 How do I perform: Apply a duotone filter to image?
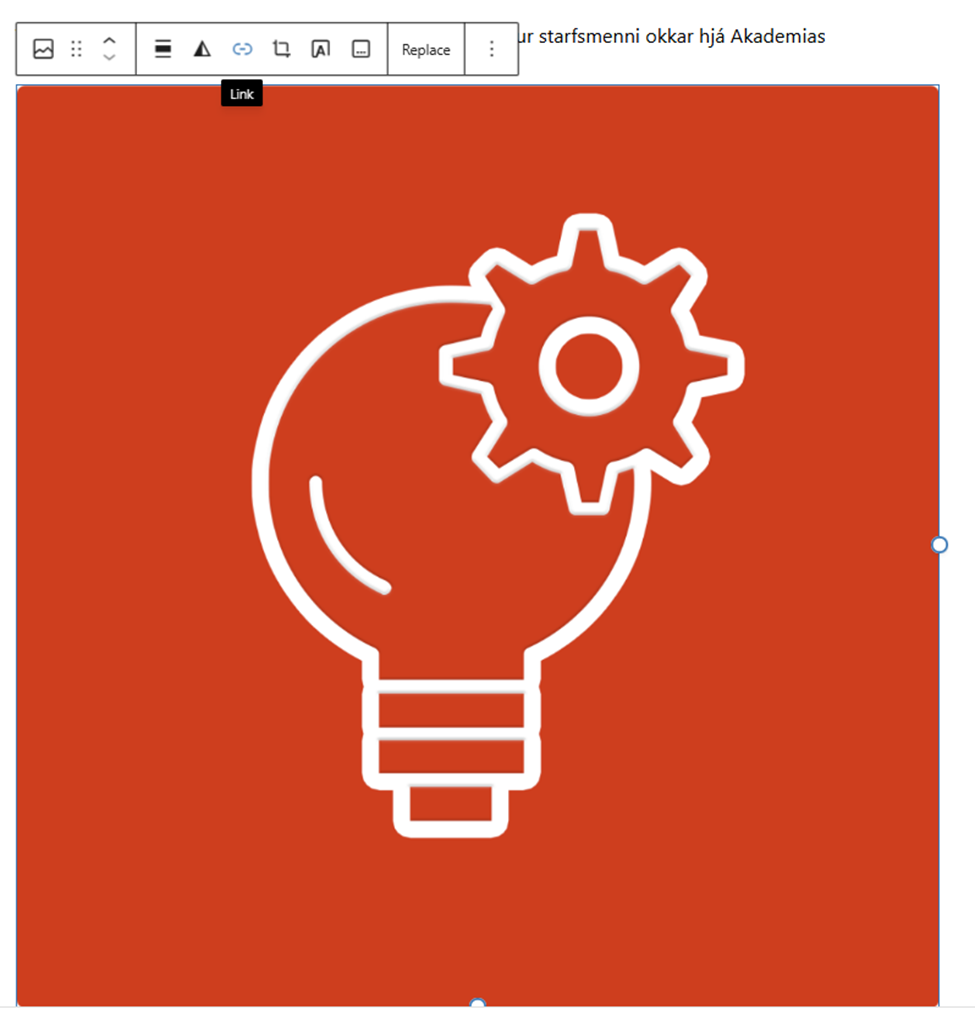point(202,49)
